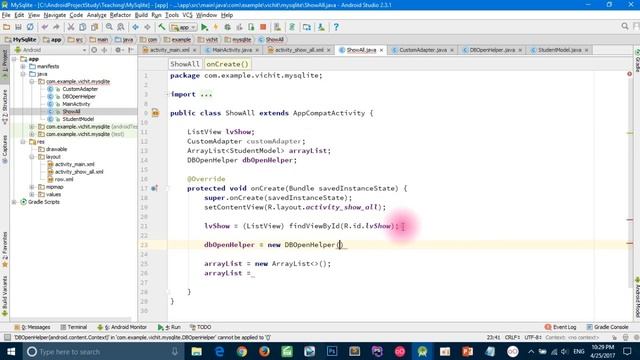Collapse the res folder node
The height and width of the screenshot is (360, 640).
(23, 142)
